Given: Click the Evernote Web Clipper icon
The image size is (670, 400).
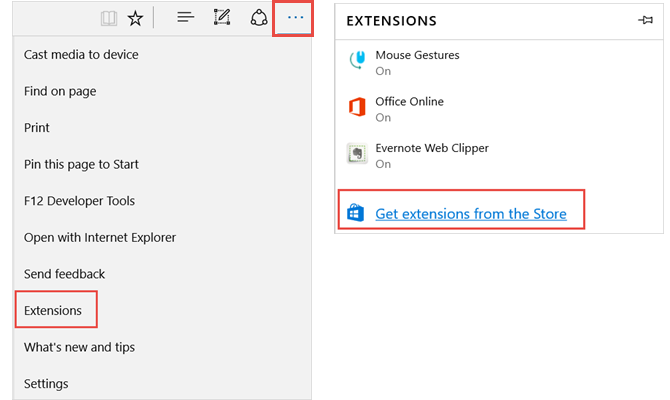Looking at the screenshot, I should [x=357, y=153].
